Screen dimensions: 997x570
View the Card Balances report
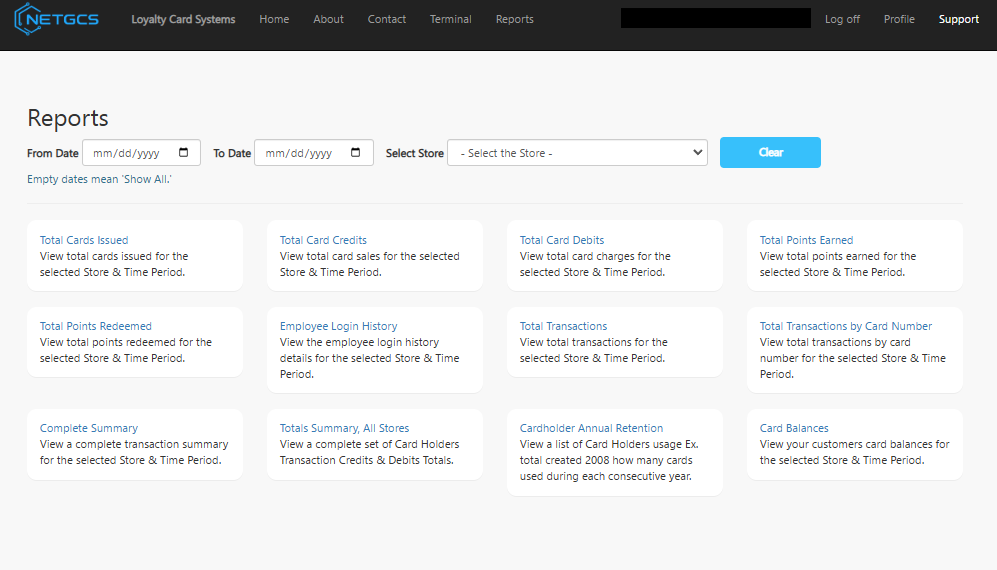point(794,428)
